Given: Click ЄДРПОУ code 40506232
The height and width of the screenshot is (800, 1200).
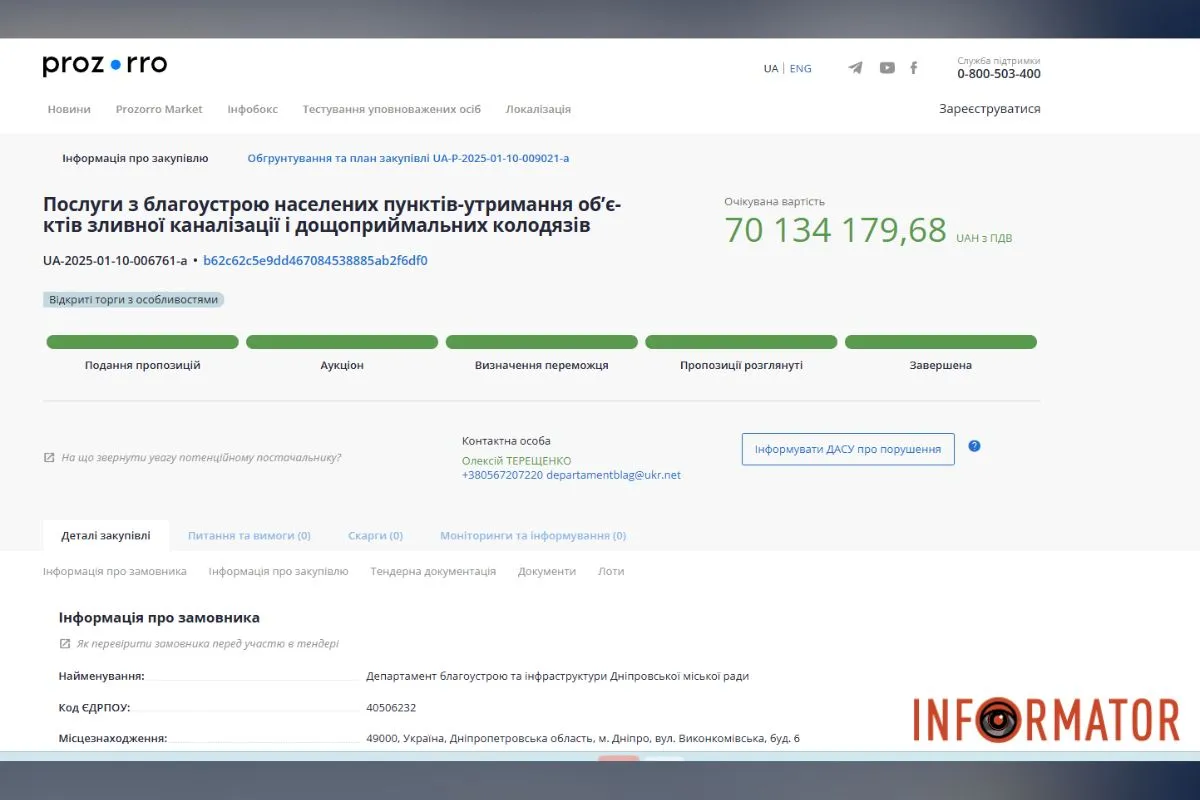Looking at the screenshot, I should pos(391,708).
